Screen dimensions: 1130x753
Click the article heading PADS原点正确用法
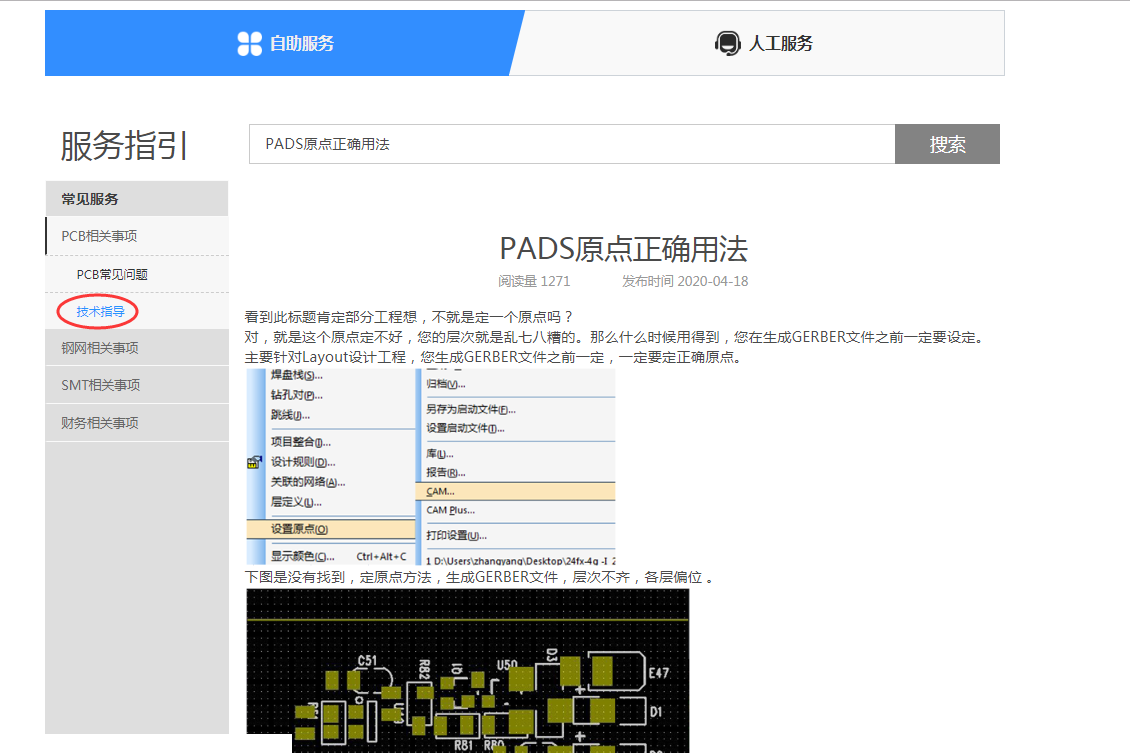[x=623, y=249]
